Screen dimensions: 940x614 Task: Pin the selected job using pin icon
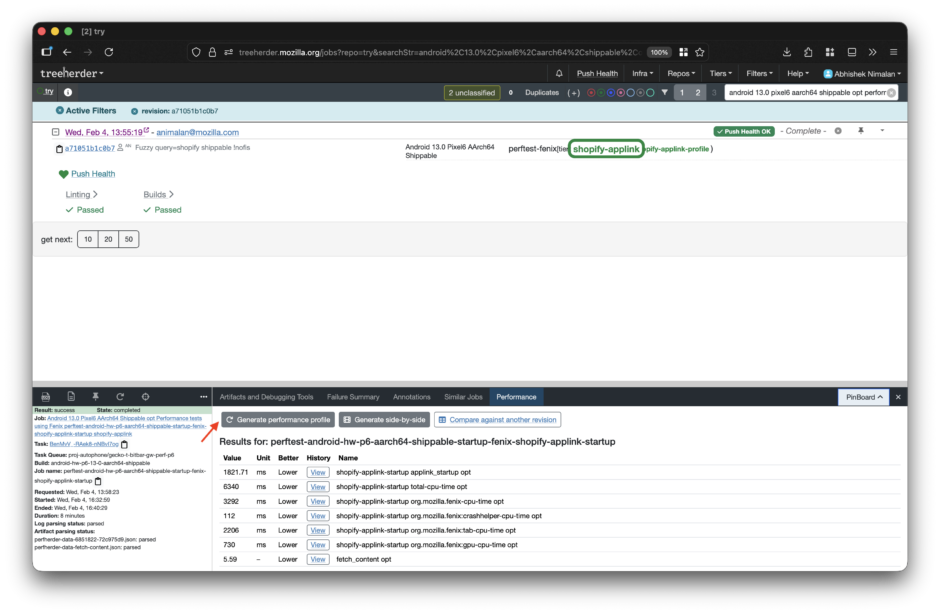[x=96, y=396]
